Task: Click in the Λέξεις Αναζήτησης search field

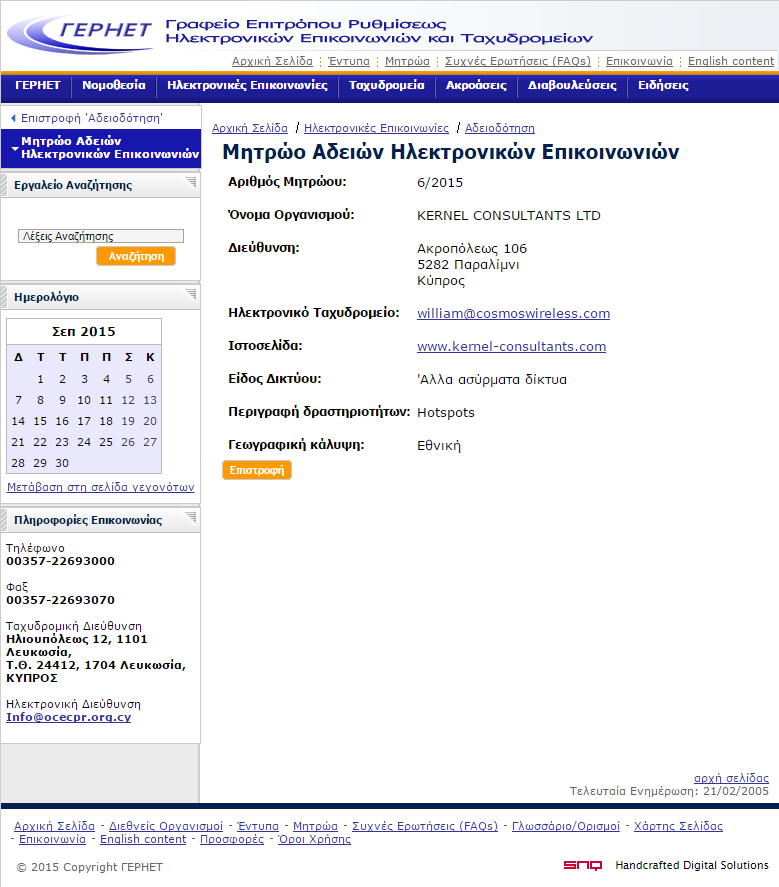Action: pyautogui.click(x=101, y=237)
